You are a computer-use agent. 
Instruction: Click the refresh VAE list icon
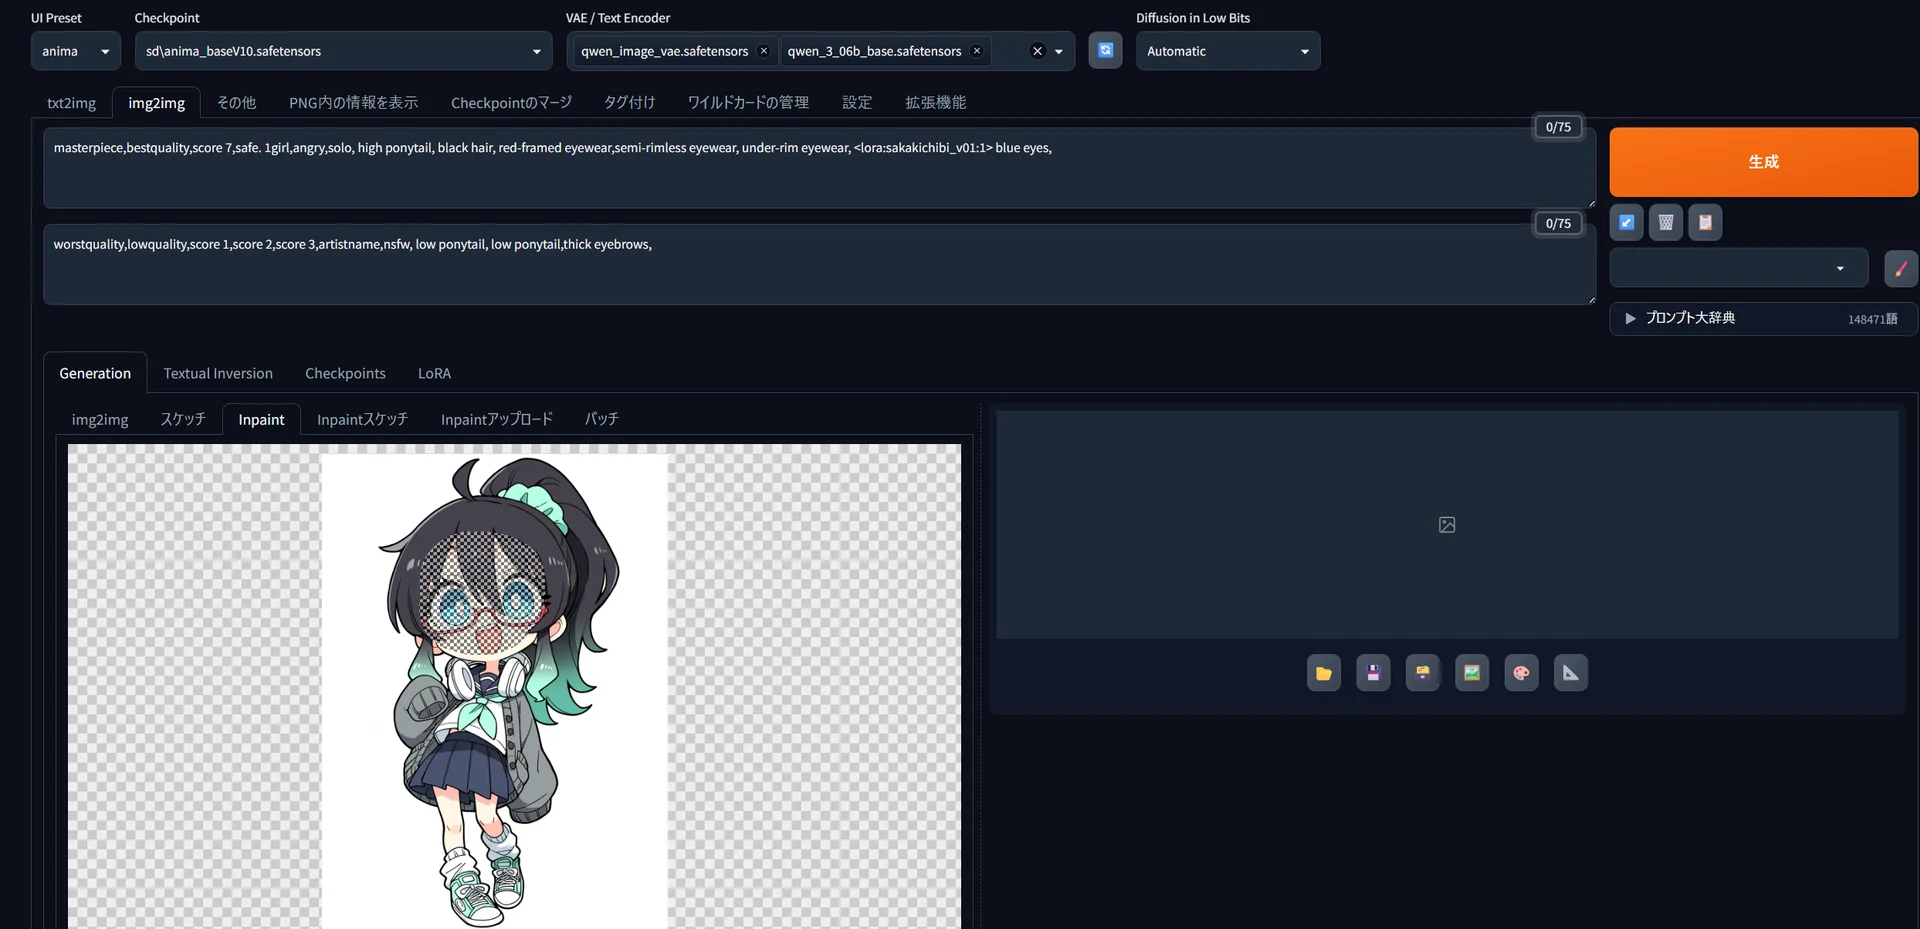click(x=1105, y=50)
